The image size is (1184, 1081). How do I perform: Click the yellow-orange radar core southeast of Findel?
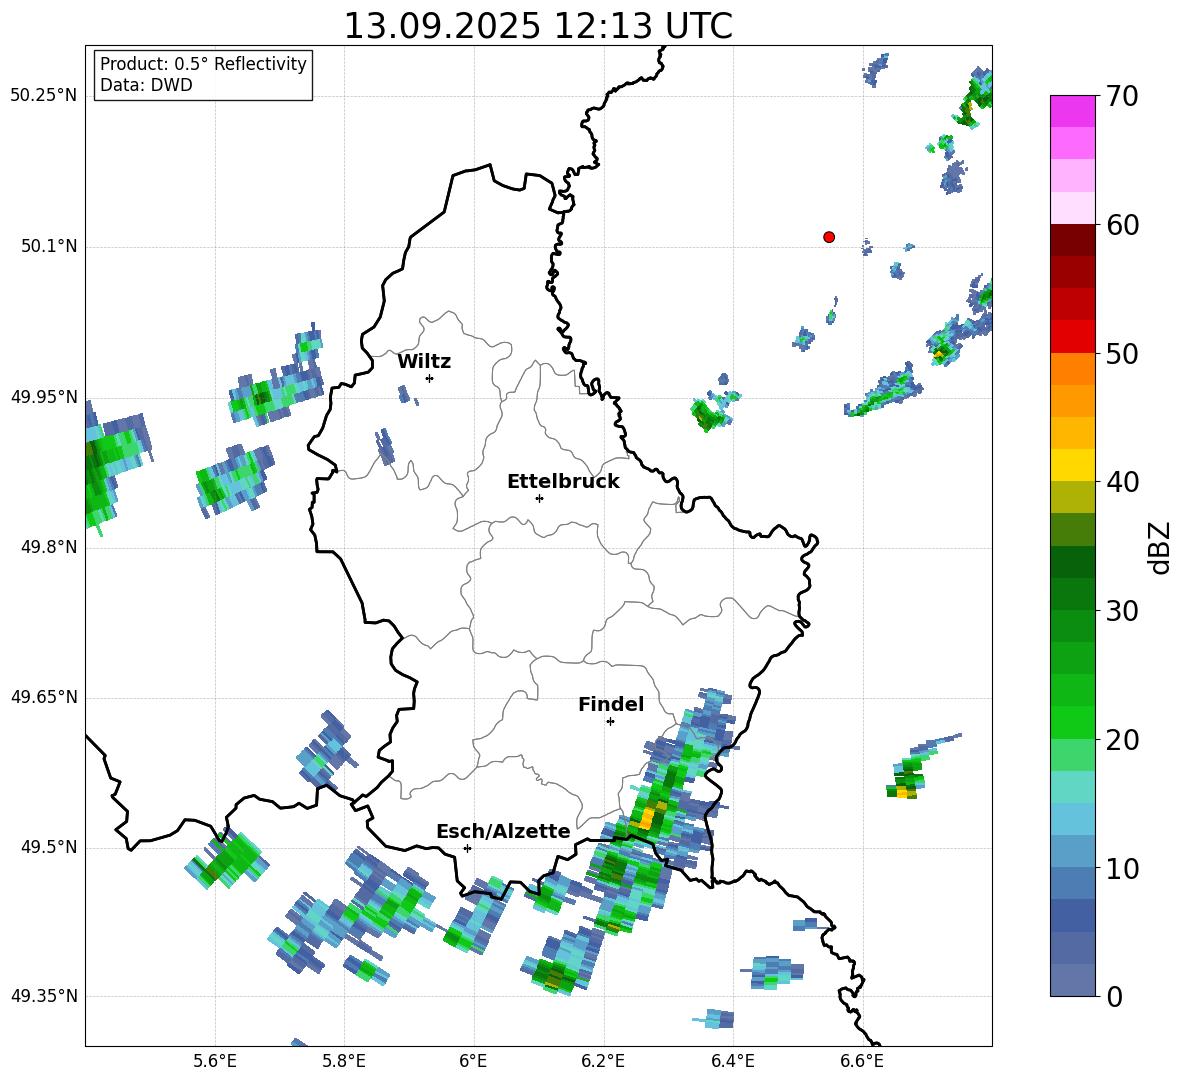point(649,817)
